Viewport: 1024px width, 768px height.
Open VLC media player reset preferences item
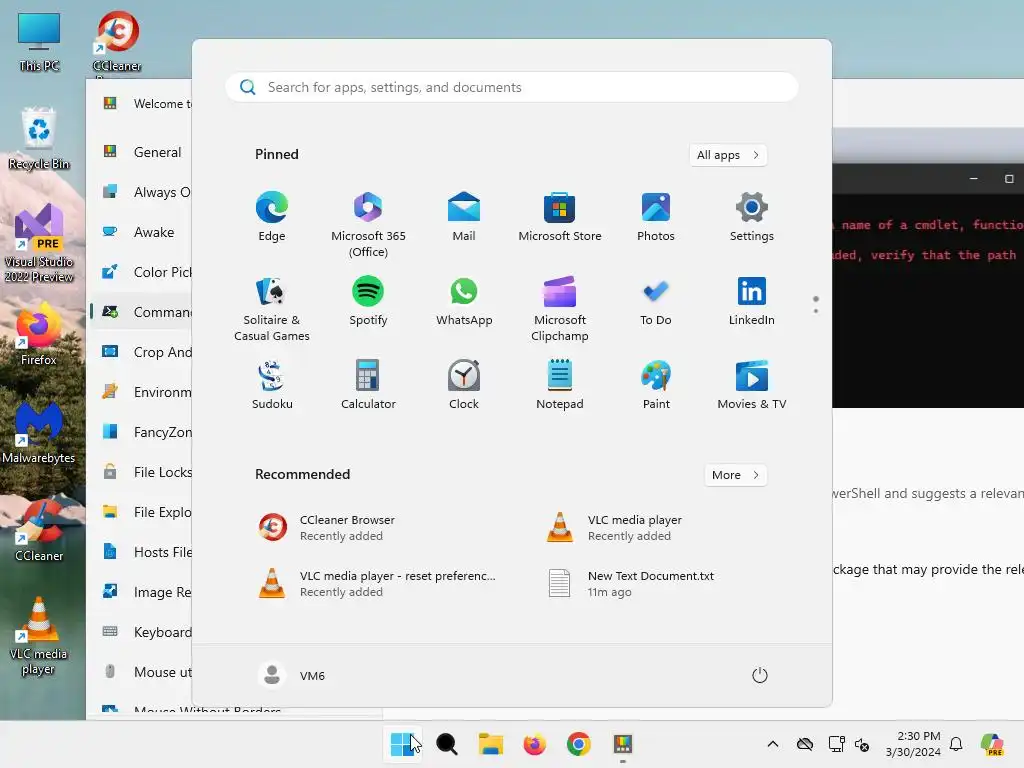click(377, 584)
